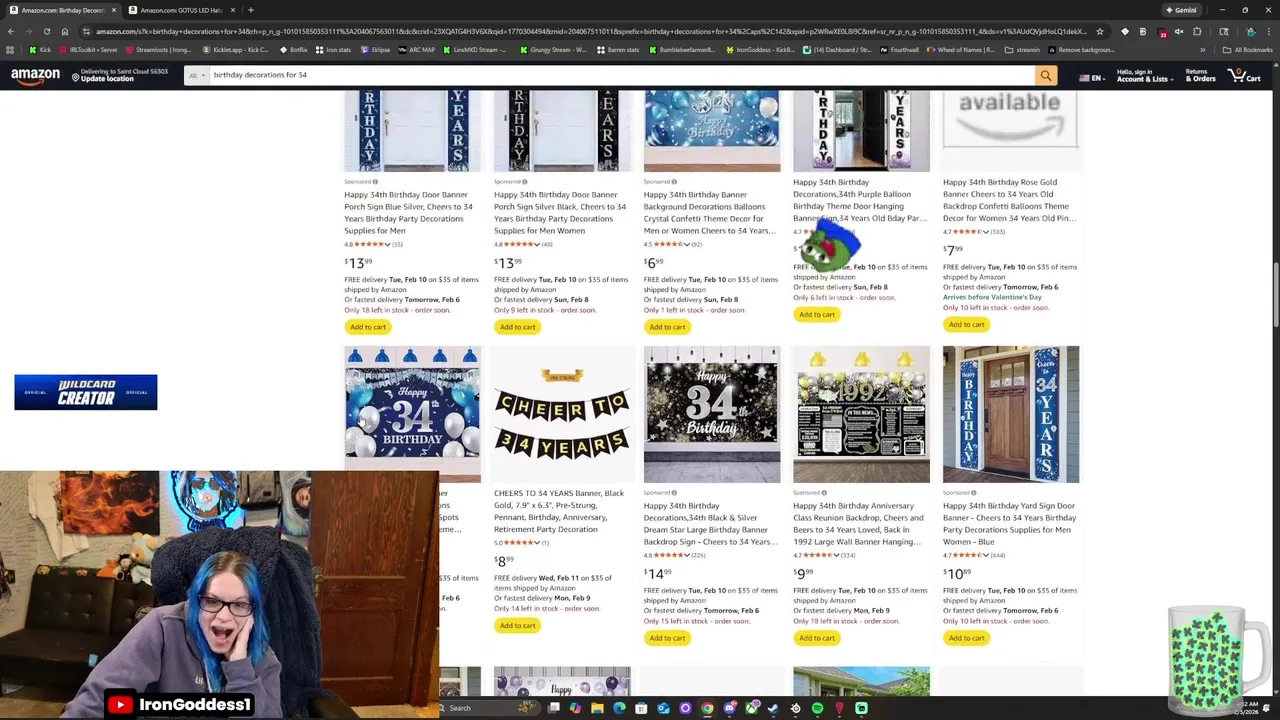The width and height of the screenshot is (1280, 720).
Task: Open the Wheel of Names bookmark
Action: [962, 50]
